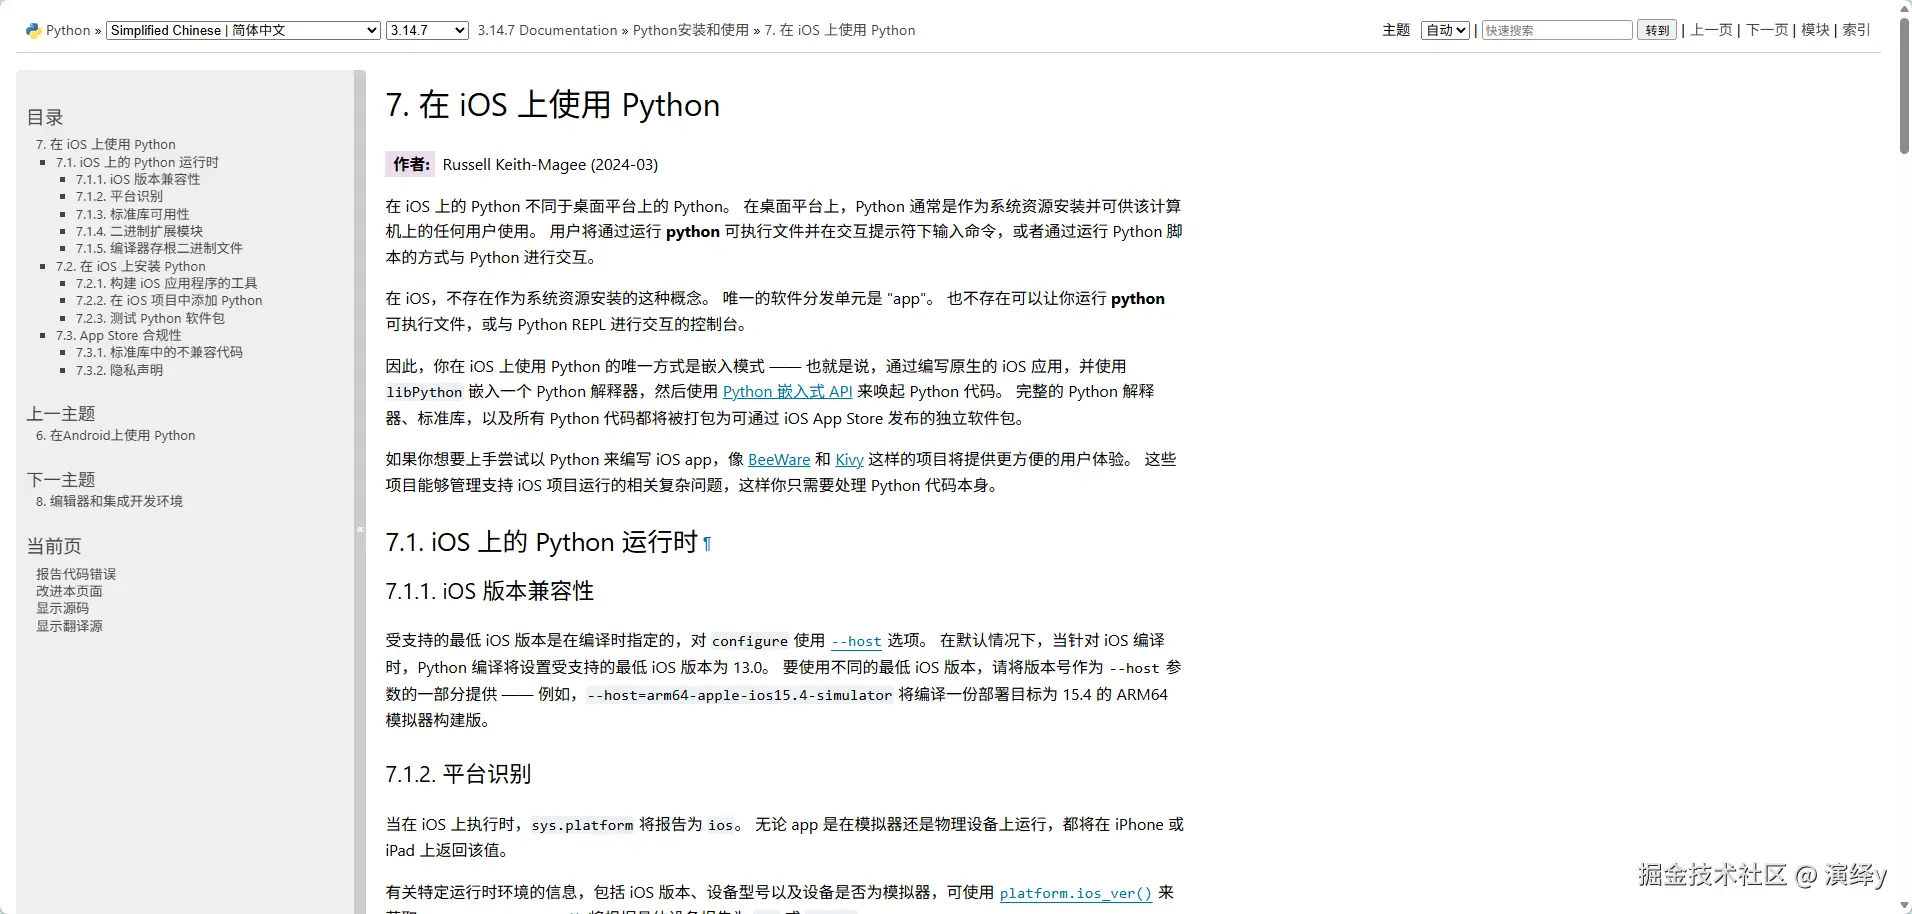Open the version dropdown 3.14.7
The width and height of the screenshot is (1912, 914).
[427, 30]
